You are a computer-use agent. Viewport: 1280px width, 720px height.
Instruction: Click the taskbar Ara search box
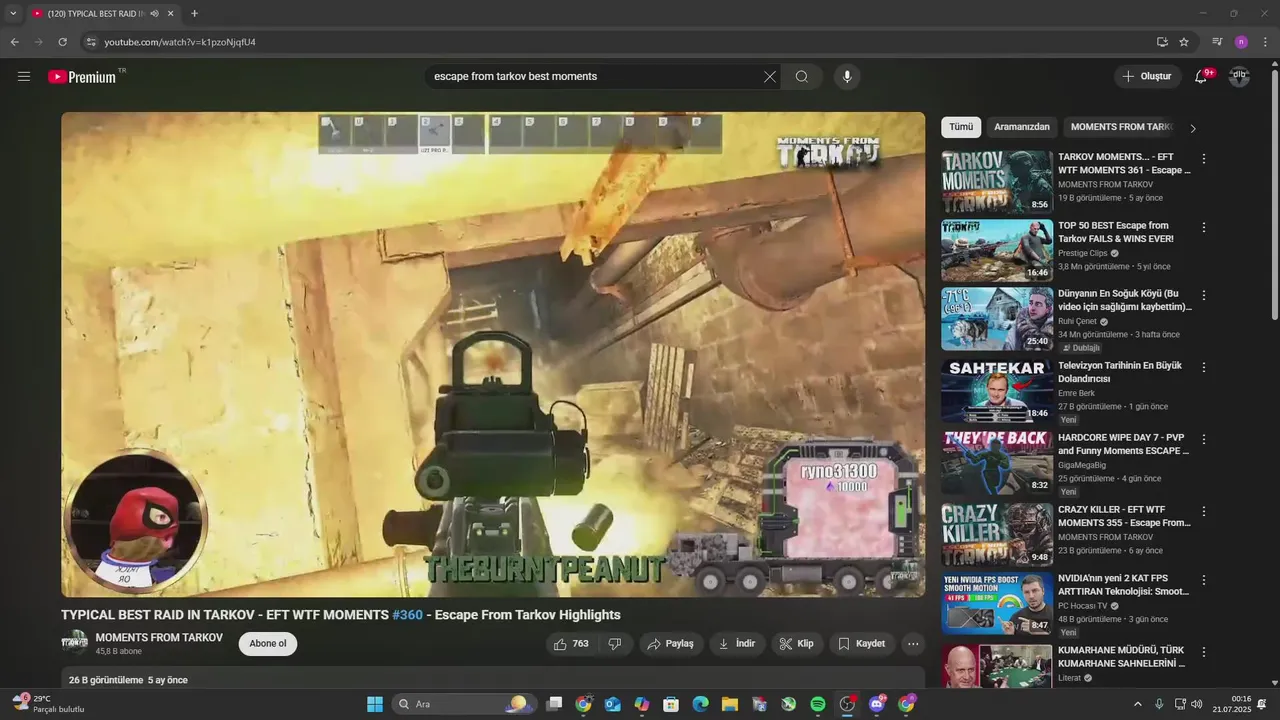point(463,704)
